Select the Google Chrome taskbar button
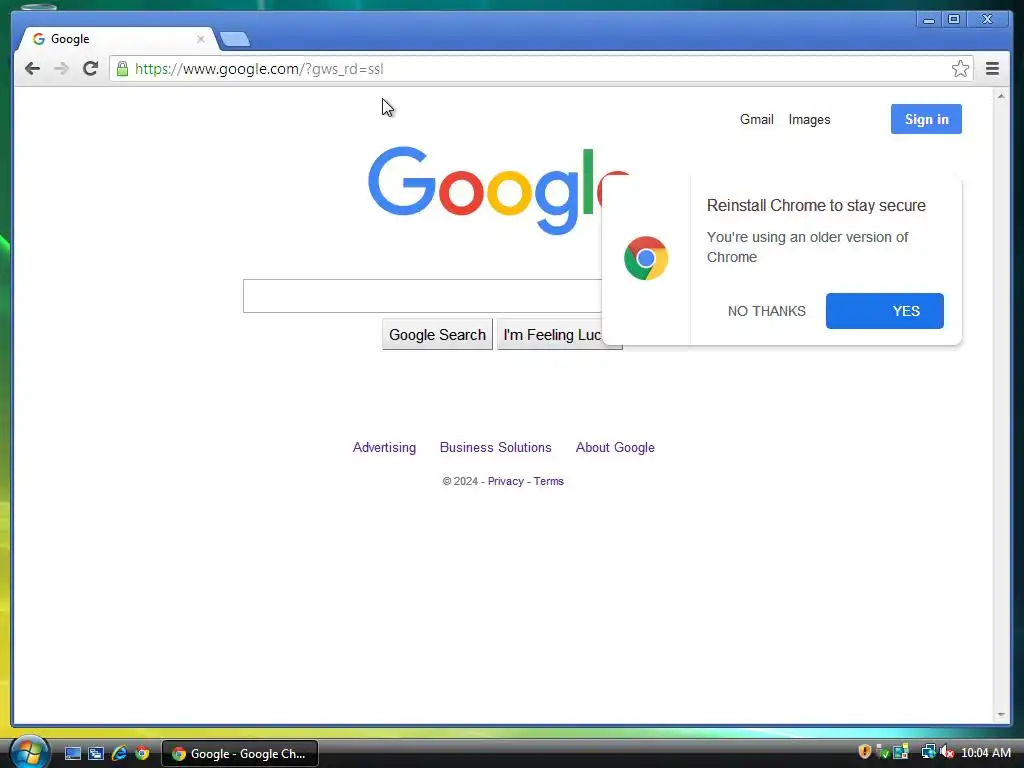The image size is (1024, 768). (240, 754)
